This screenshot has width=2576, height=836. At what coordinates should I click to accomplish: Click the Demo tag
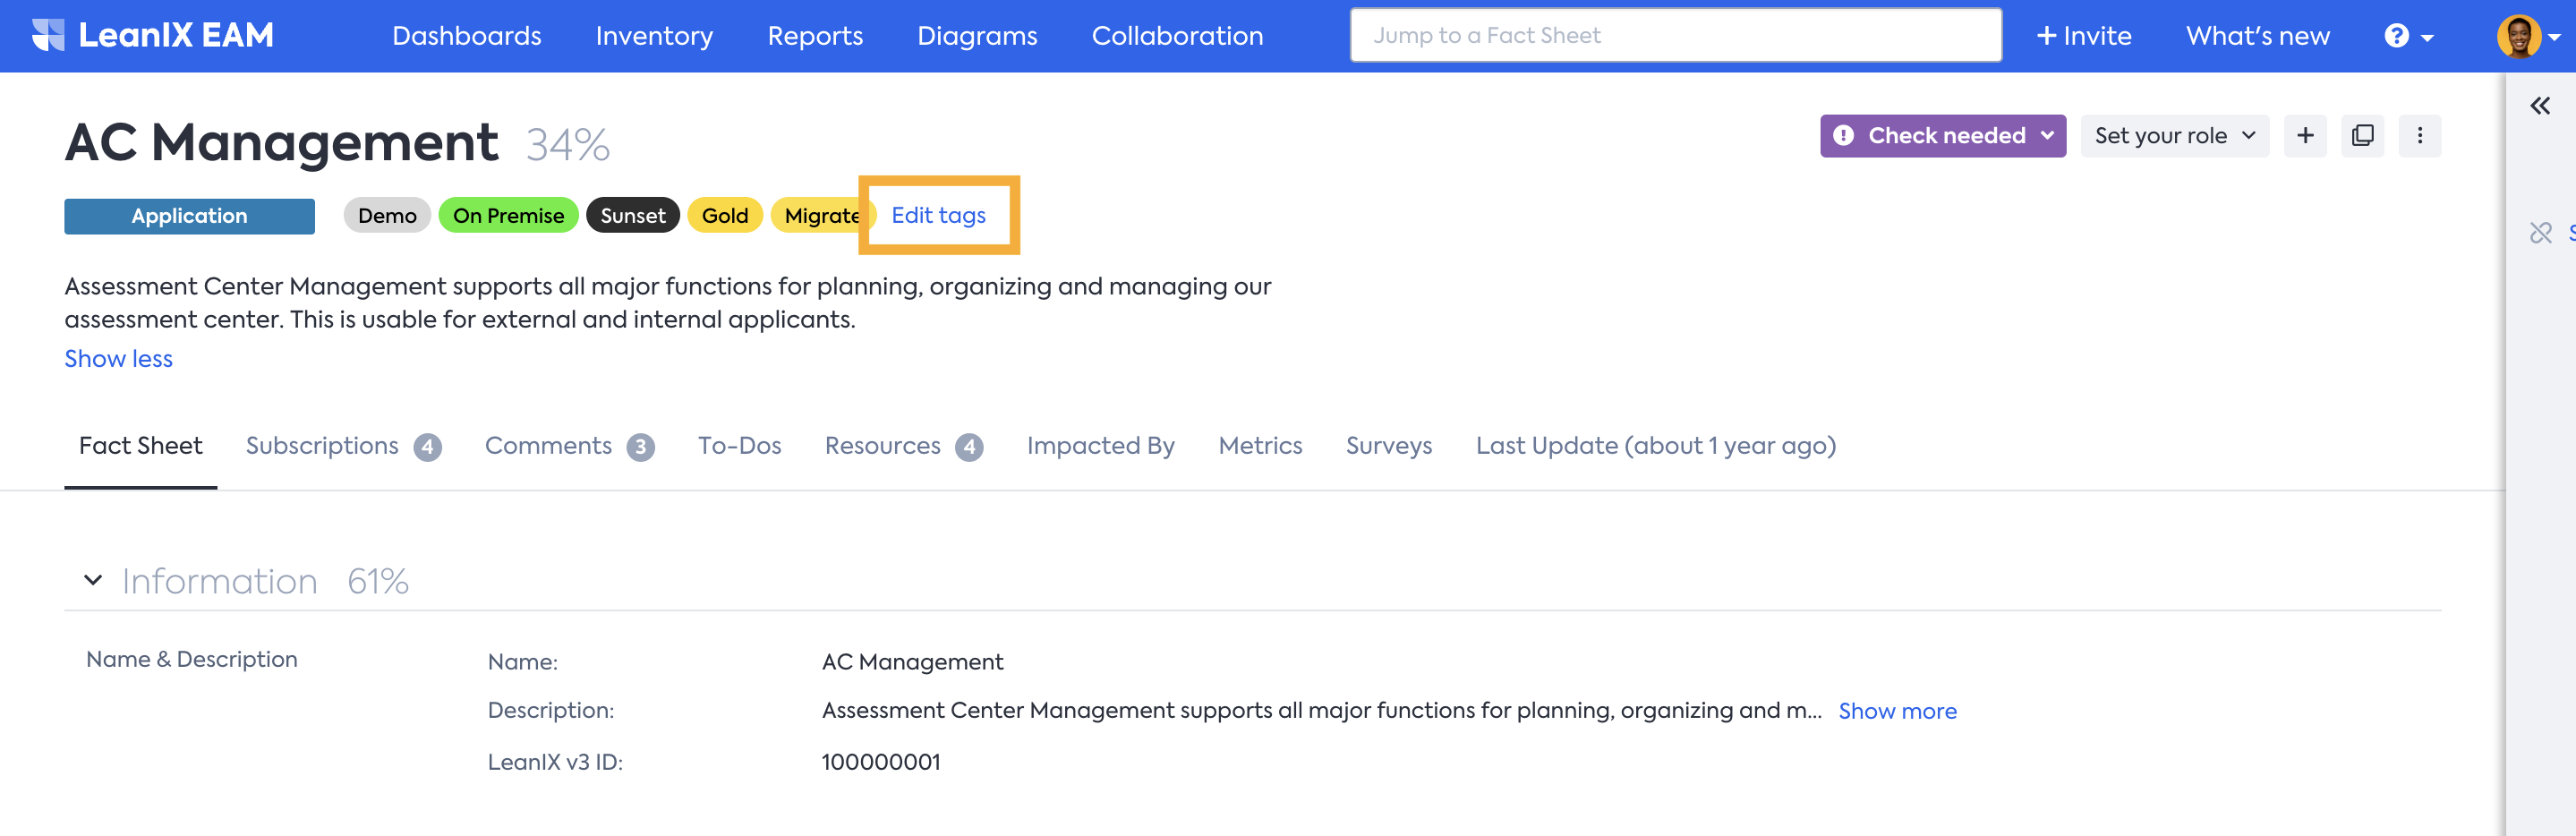[387, 216]
